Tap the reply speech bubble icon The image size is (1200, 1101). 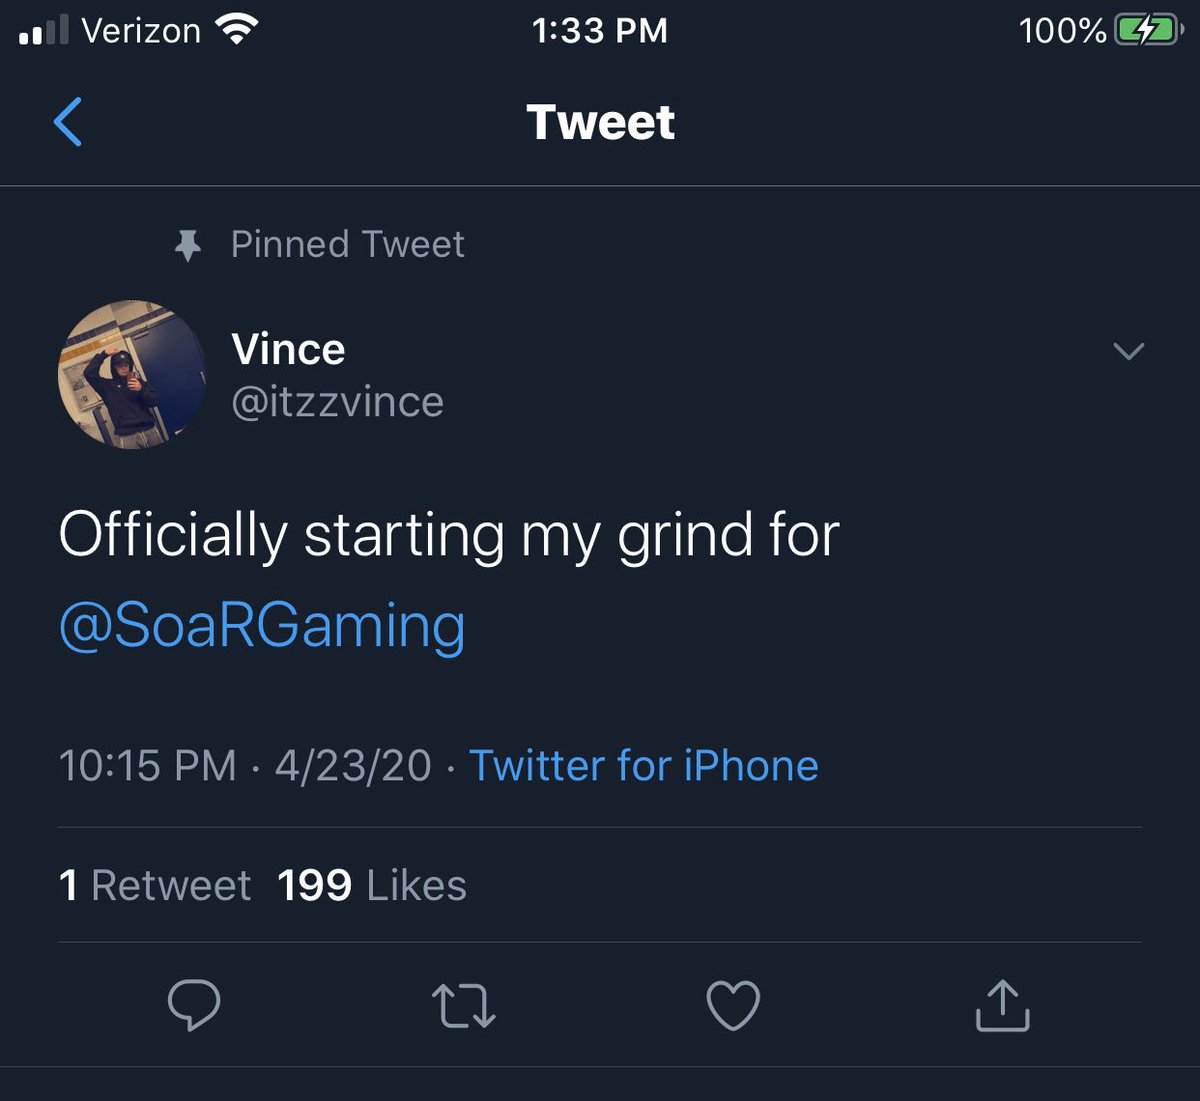pos(194,1004)
